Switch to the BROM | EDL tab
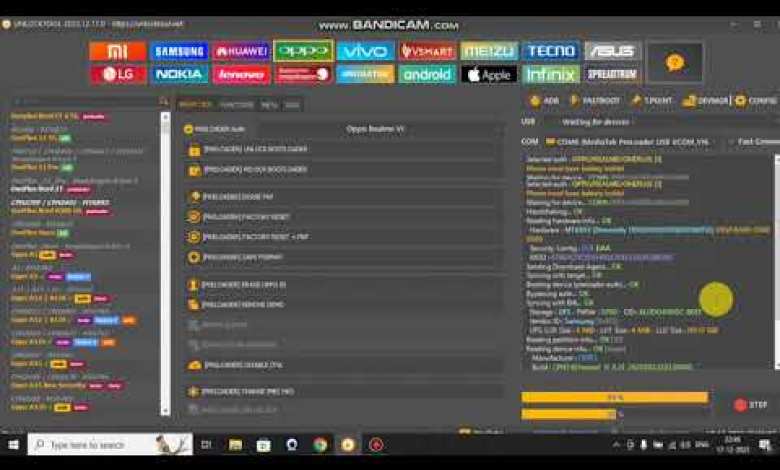This screenshot has height=470, width=780. (x=195, y=105)
